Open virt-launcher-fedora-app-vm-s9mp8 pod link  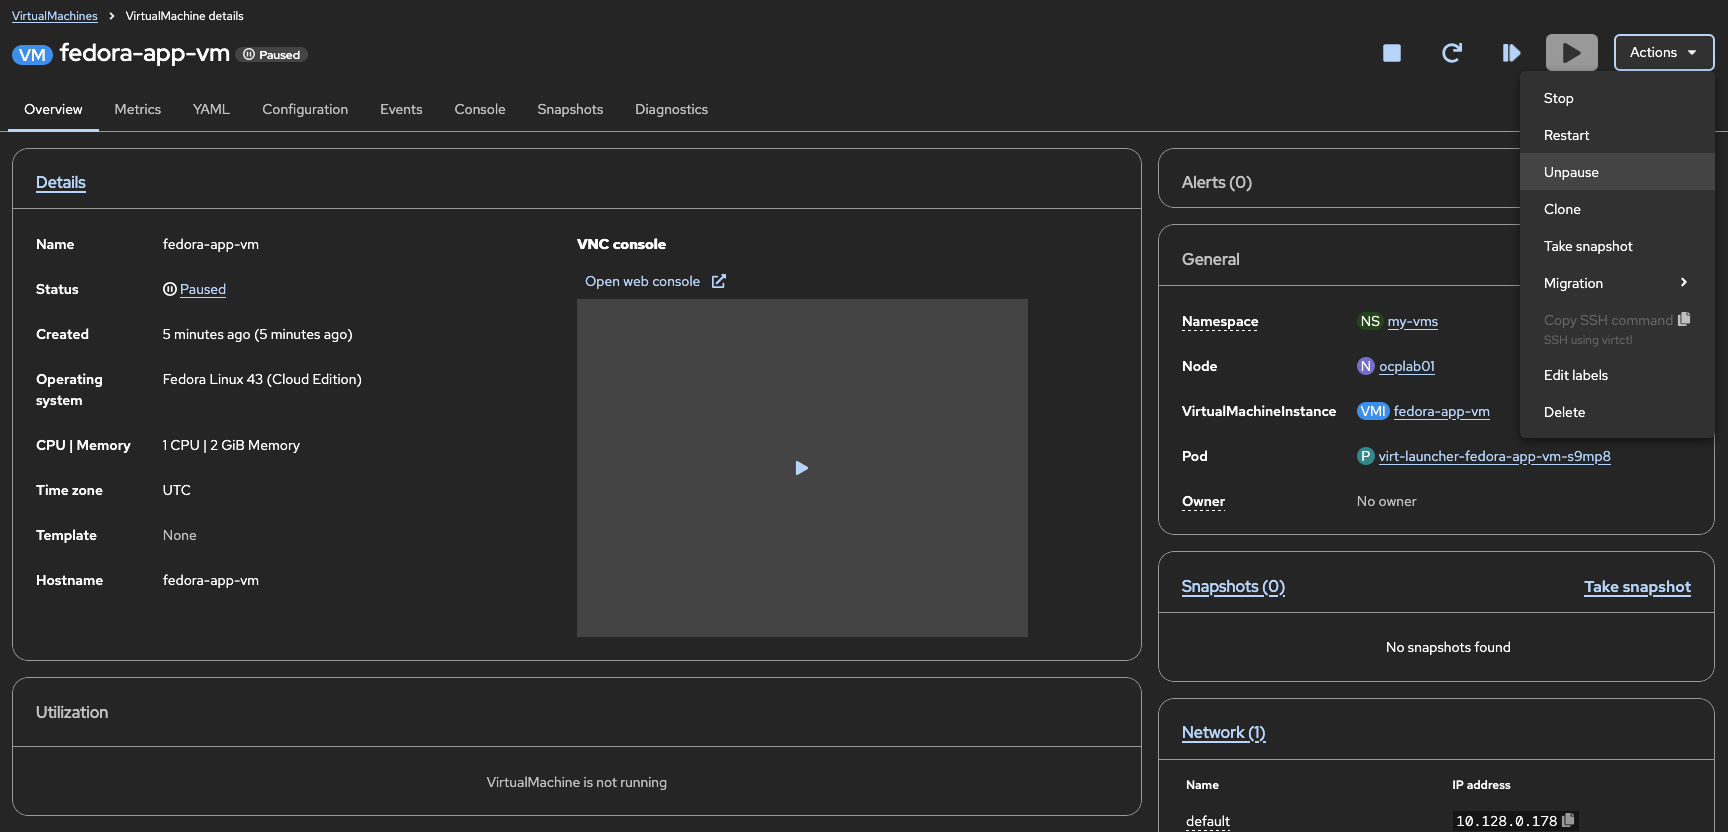tap(1495, 456)
